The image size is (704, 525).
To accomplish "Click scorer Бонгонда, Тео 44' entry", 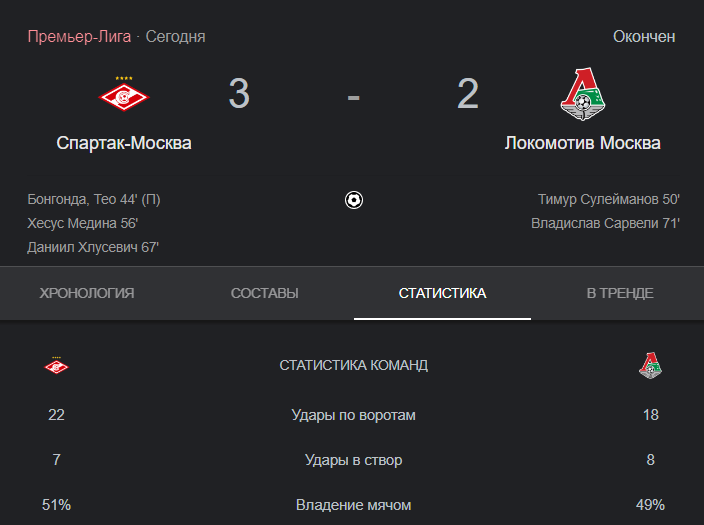I will (94, 199).
